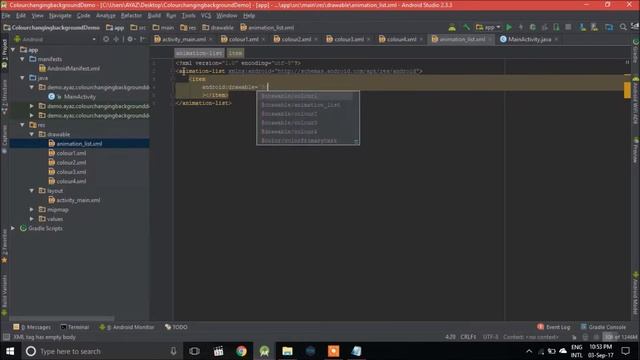
Task: Open the Android Monitor tool window
Action: pyautogui.click(x=127, y=327)
